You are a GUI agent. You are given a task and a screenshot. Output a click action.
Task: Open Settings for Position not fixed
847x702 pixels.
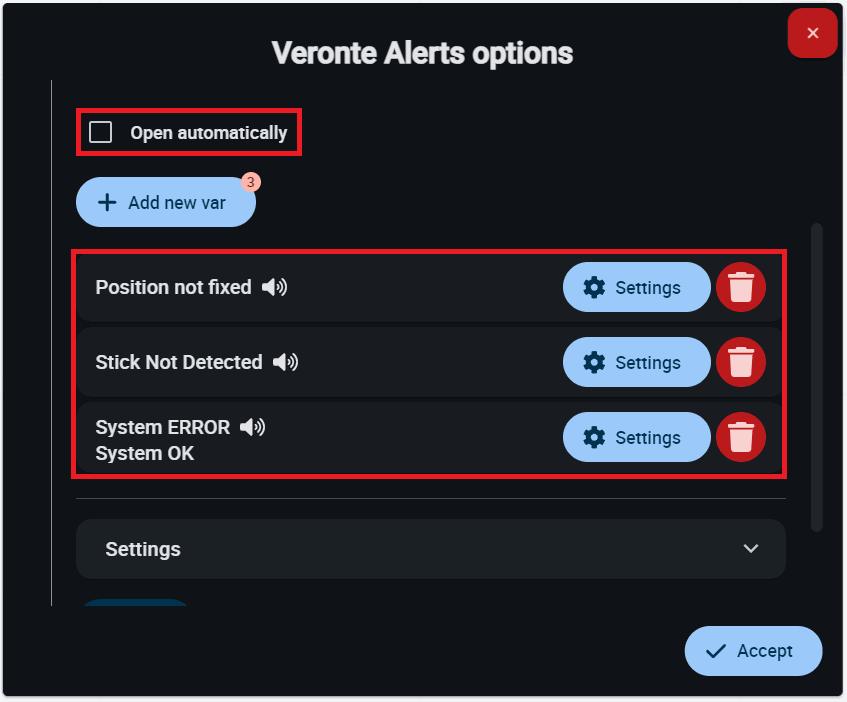[636, 288]
